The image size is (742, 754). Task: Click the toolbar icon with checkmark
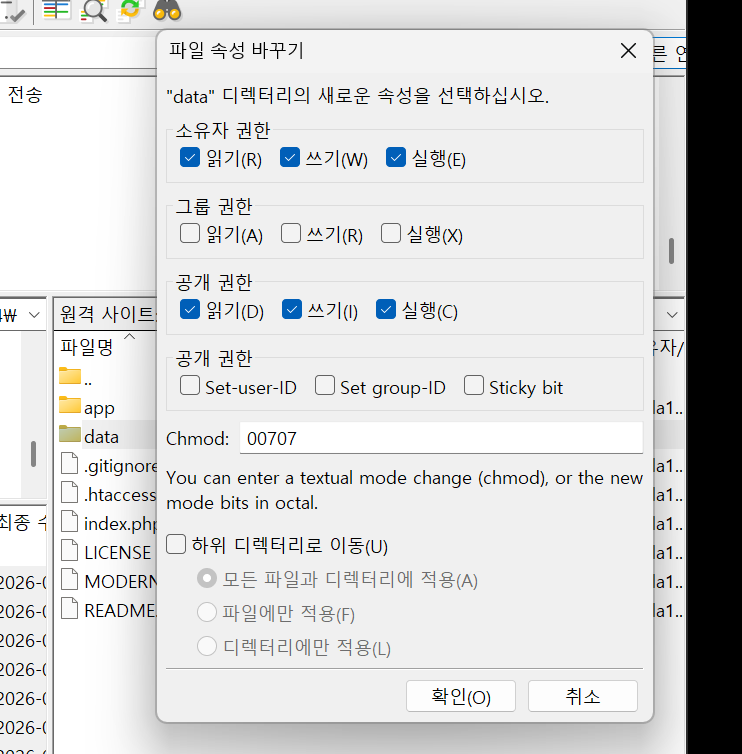13,11
